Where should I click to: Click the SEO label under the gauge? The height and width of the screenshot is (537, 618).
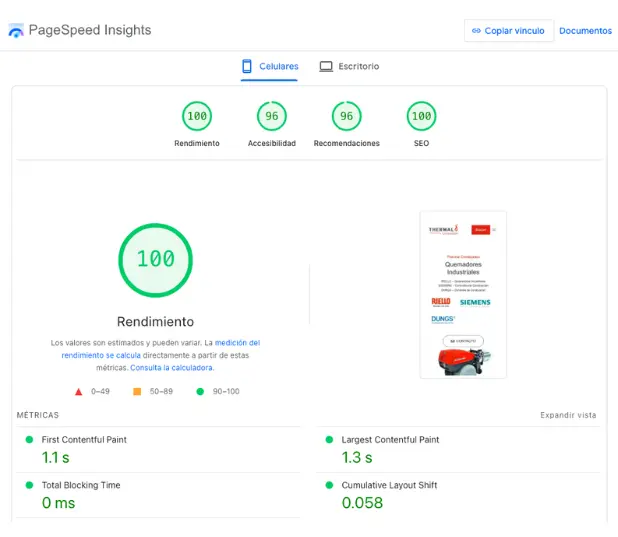tap(421, 143)
